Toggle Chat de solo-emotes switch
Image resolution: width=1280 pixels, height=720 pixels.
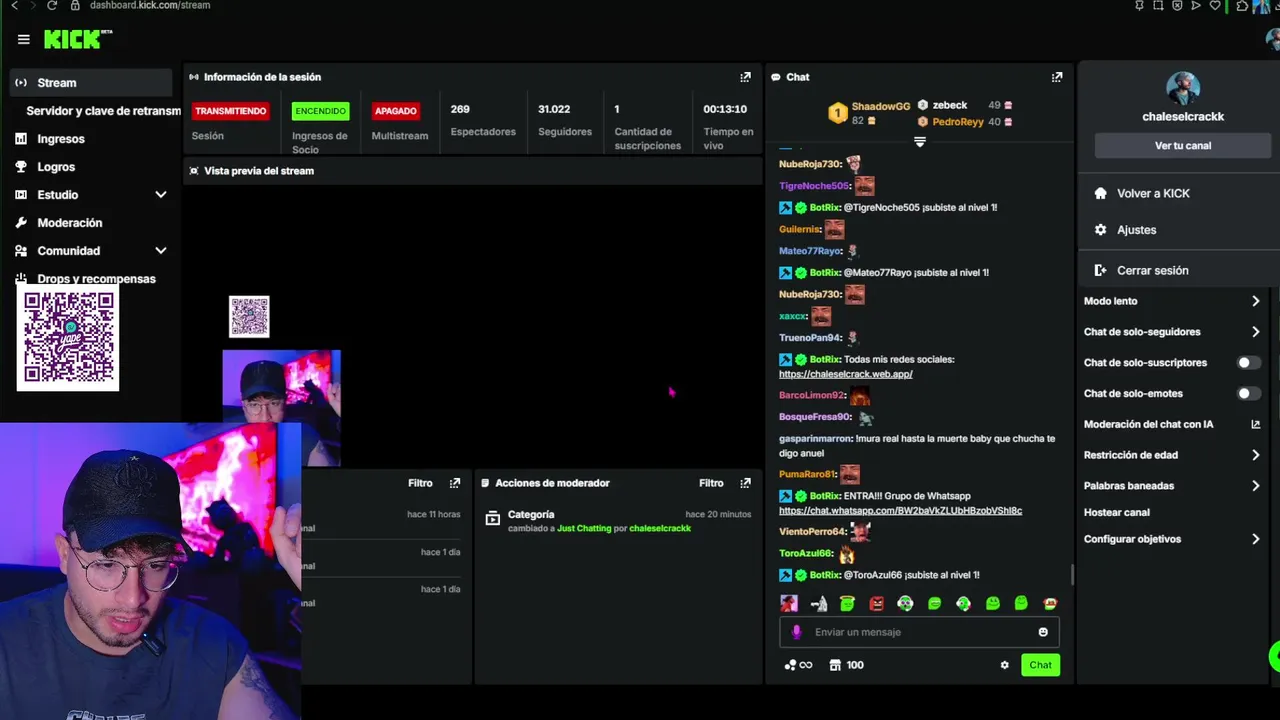1248,394
